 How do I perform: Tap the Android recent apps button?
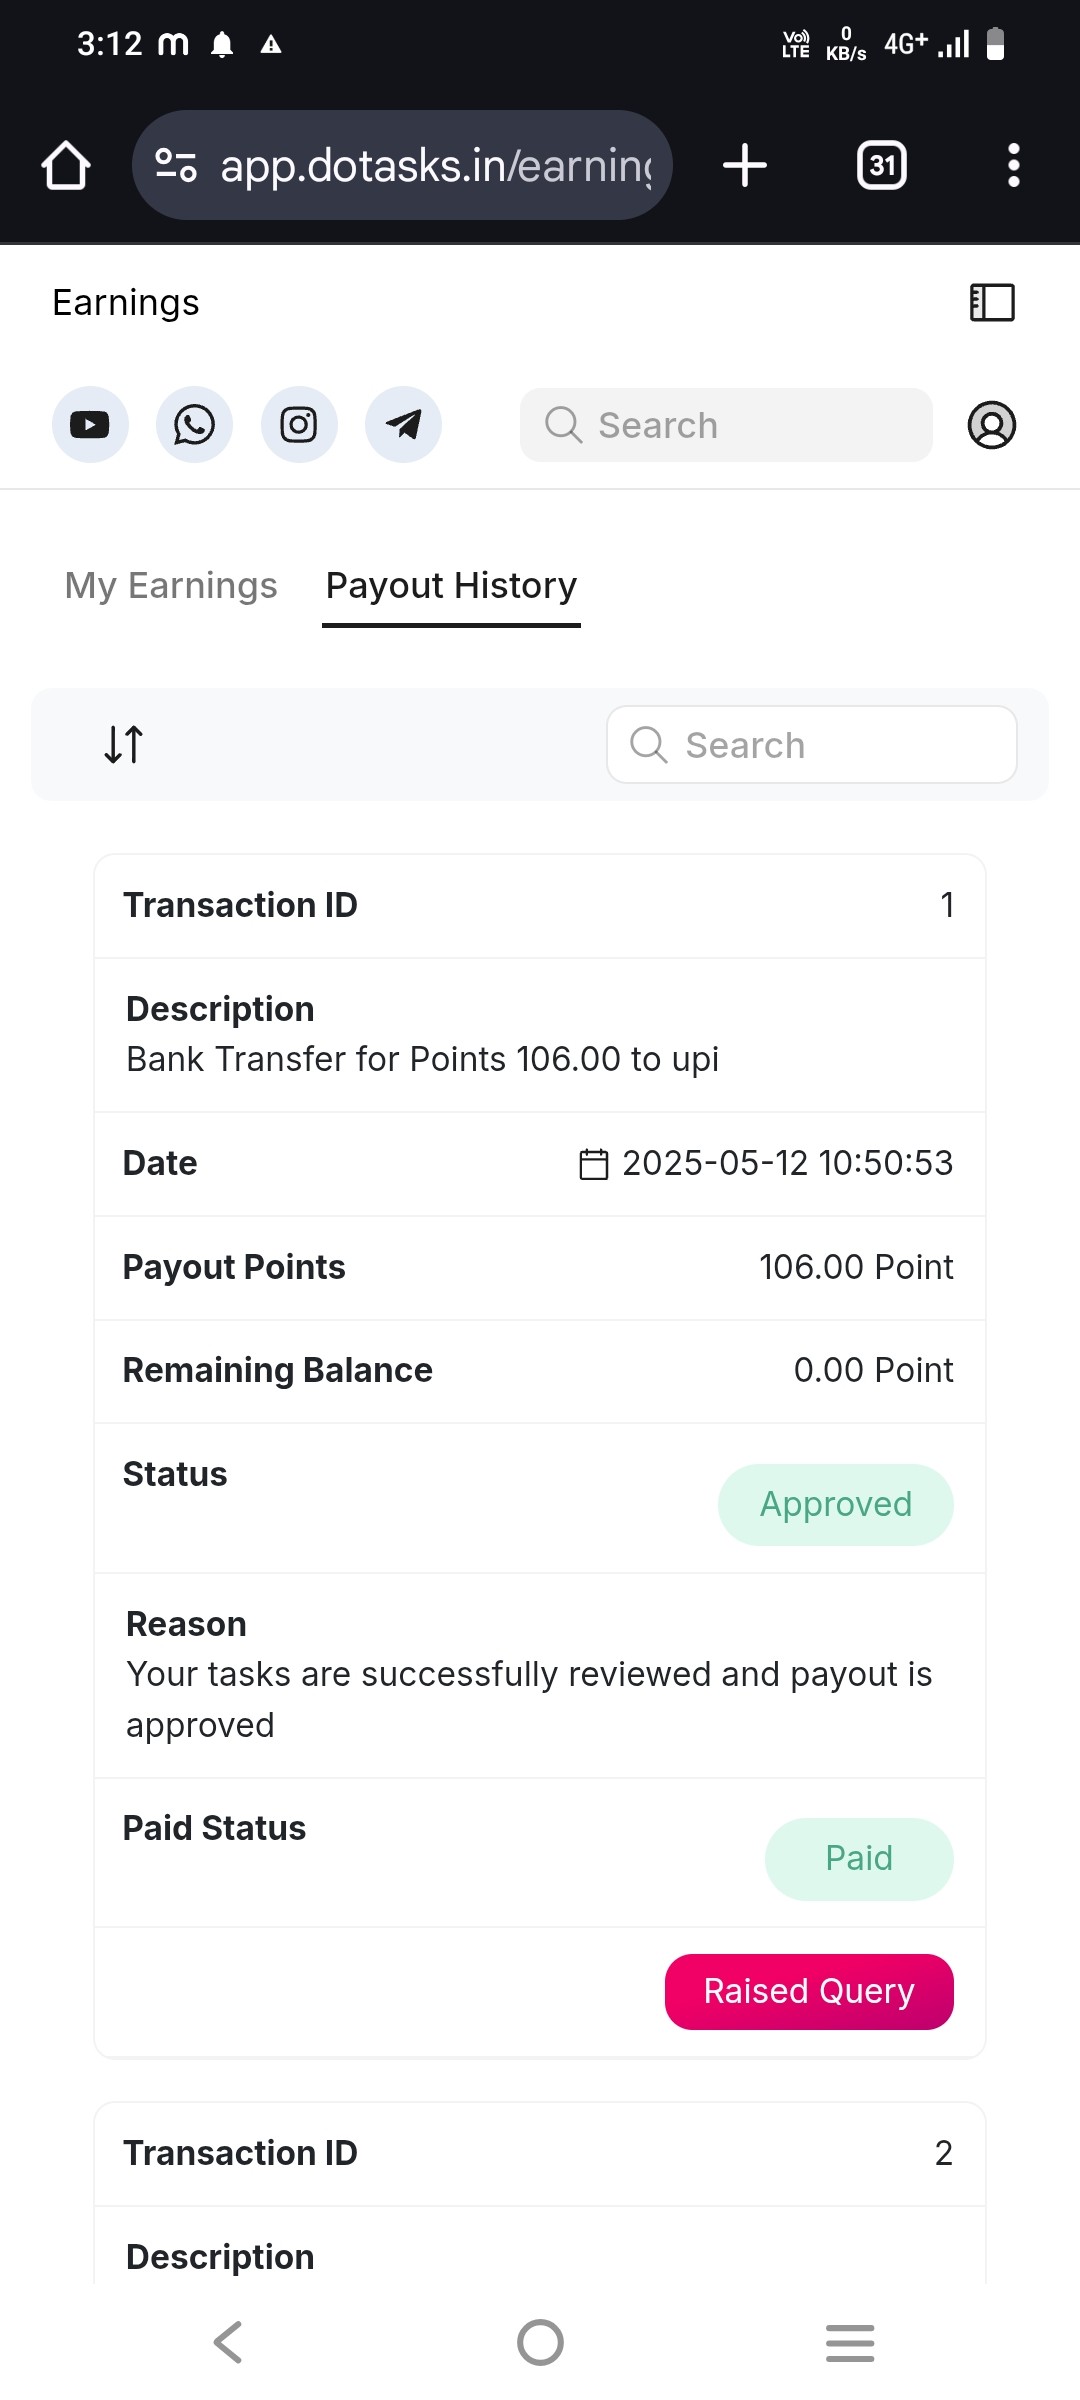tap(850, 2342)
